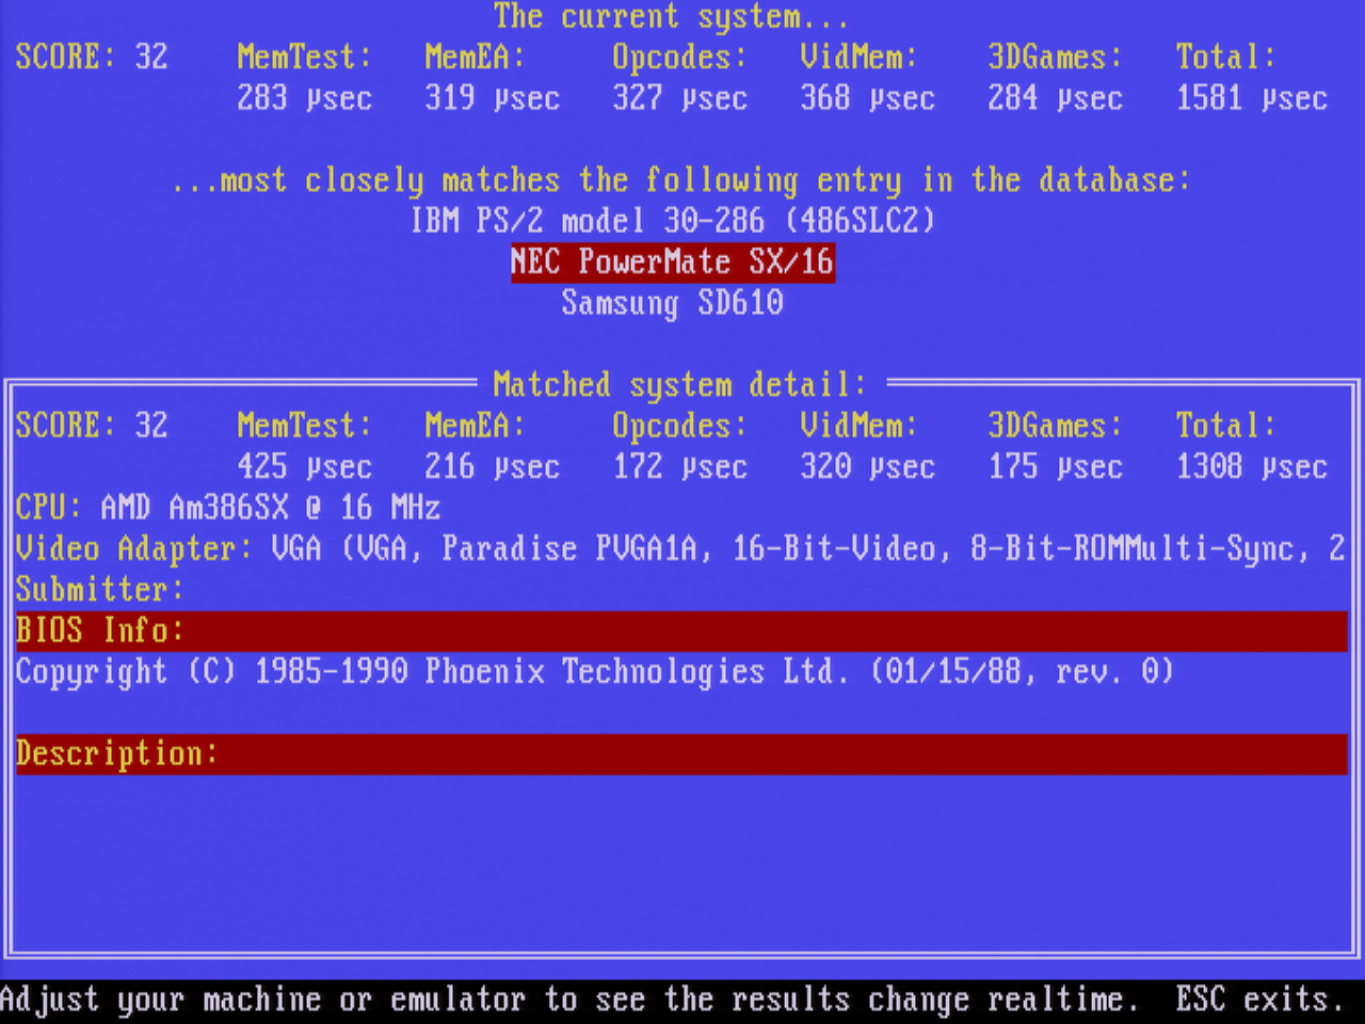This screenshot has width=1365, height=1024.
Task: Click the matched MemTest 425 µsec value
Action: tap(304, 467)
